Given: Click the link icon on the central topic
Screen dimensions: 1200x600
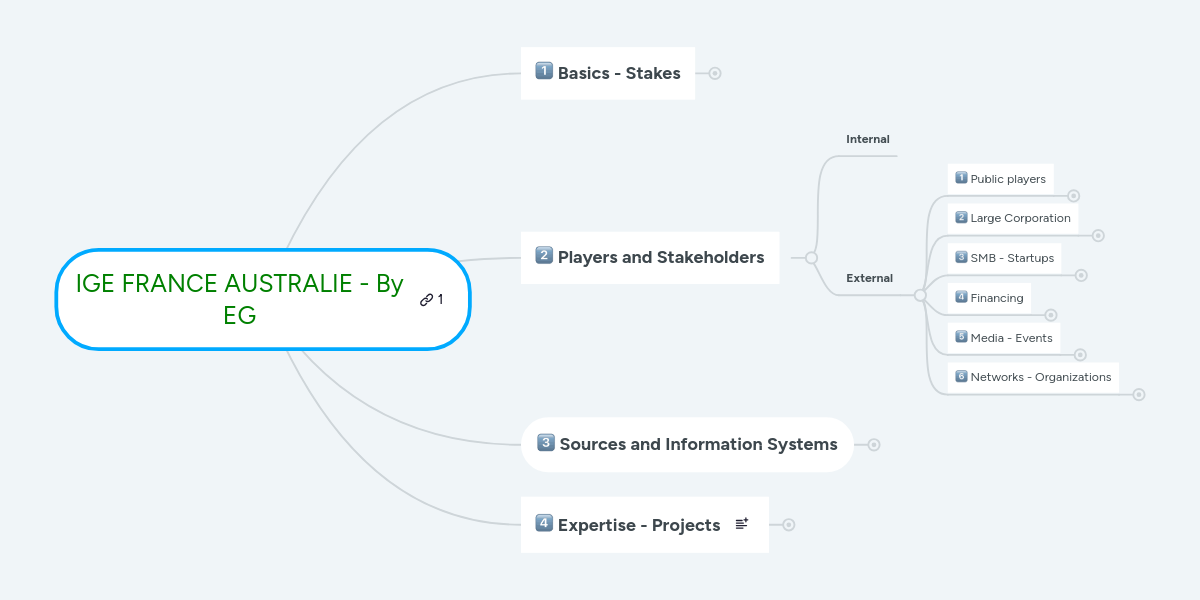Looking at the screenshot, I should 427,299.
